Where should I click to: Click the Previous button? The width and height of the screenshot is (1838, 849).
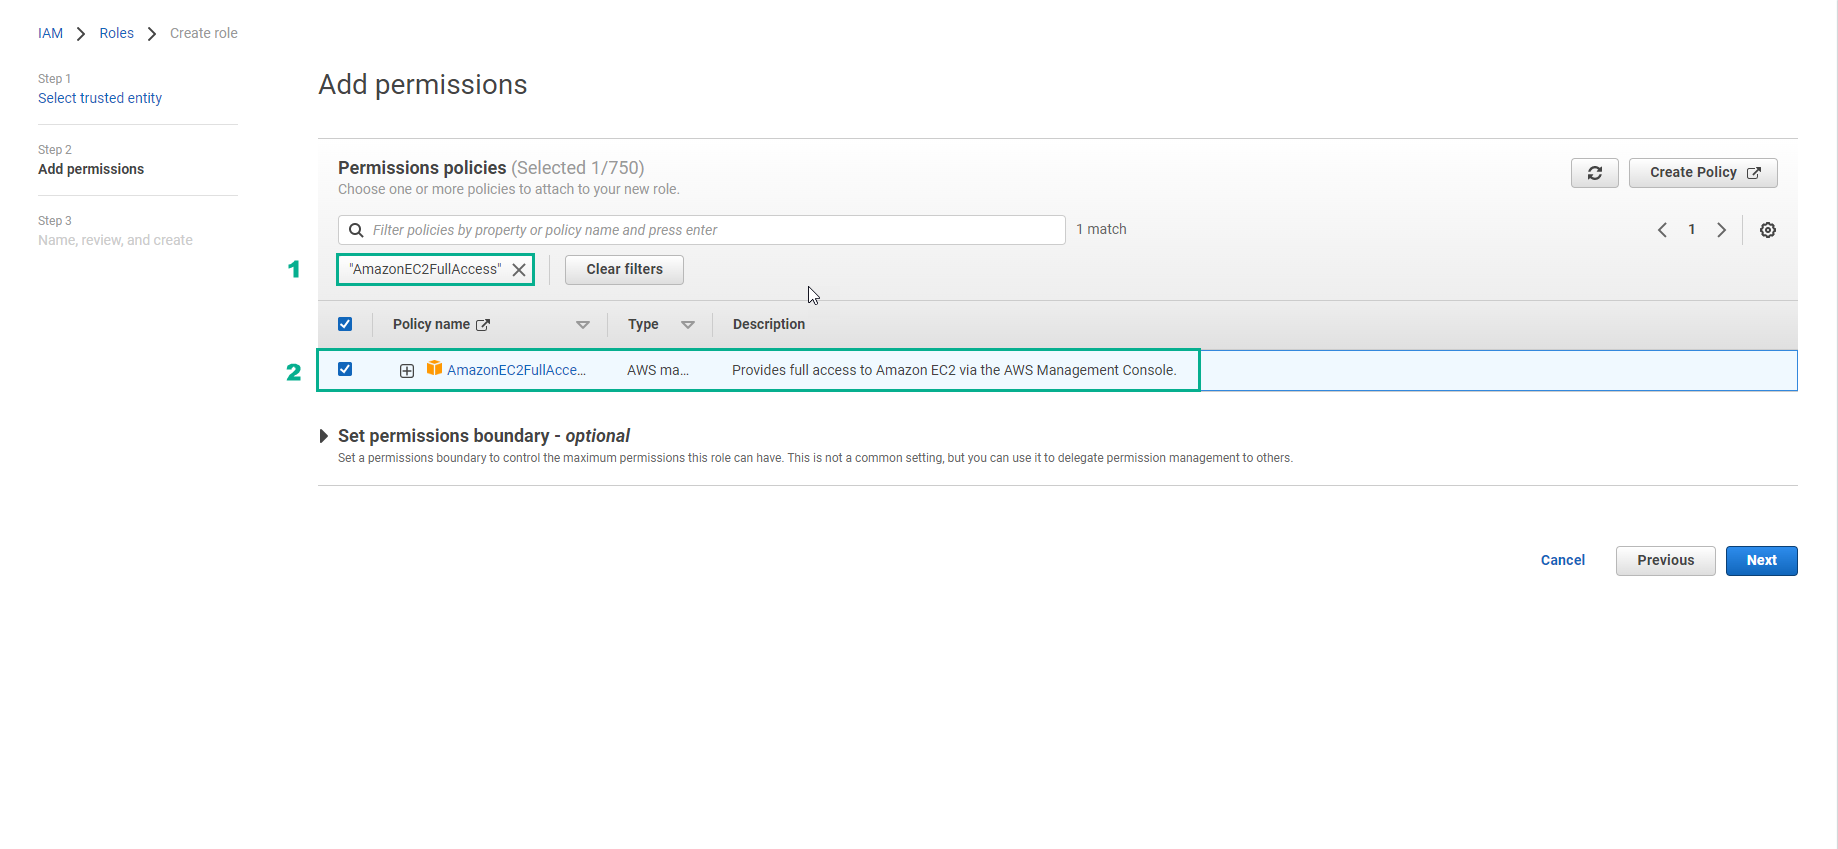(1665, 561)
